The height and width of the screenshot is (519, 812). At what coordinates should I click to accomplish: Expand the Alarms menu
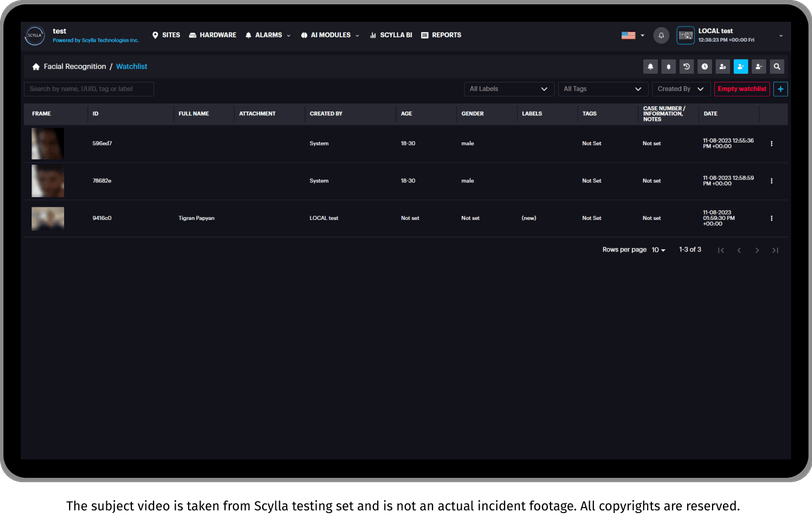[x=268, y=35]
